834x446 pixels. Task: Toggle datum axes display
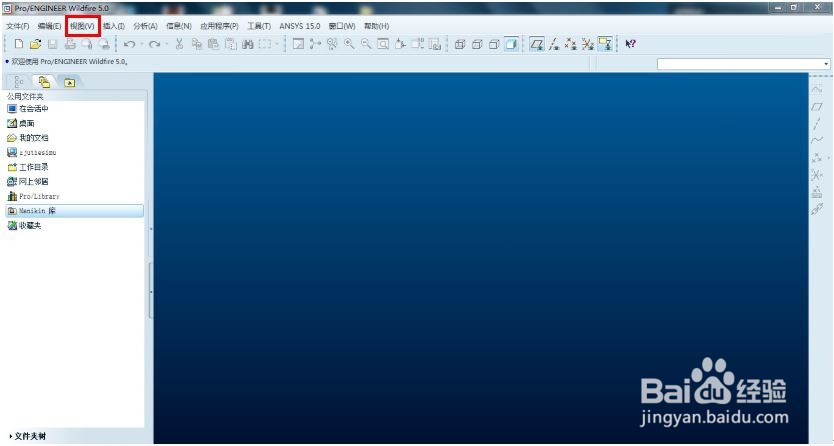(x=554, y=44)
